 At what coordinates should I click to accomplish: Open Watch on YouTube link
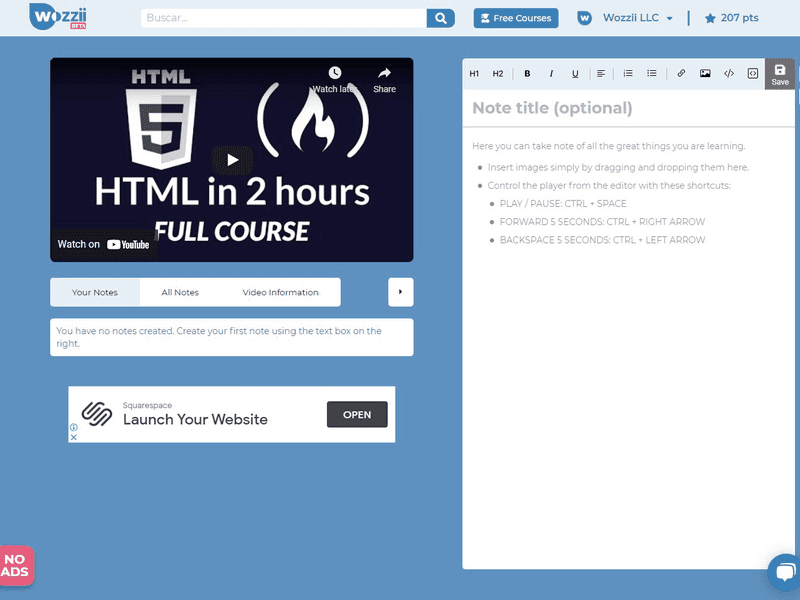[104, 244]
